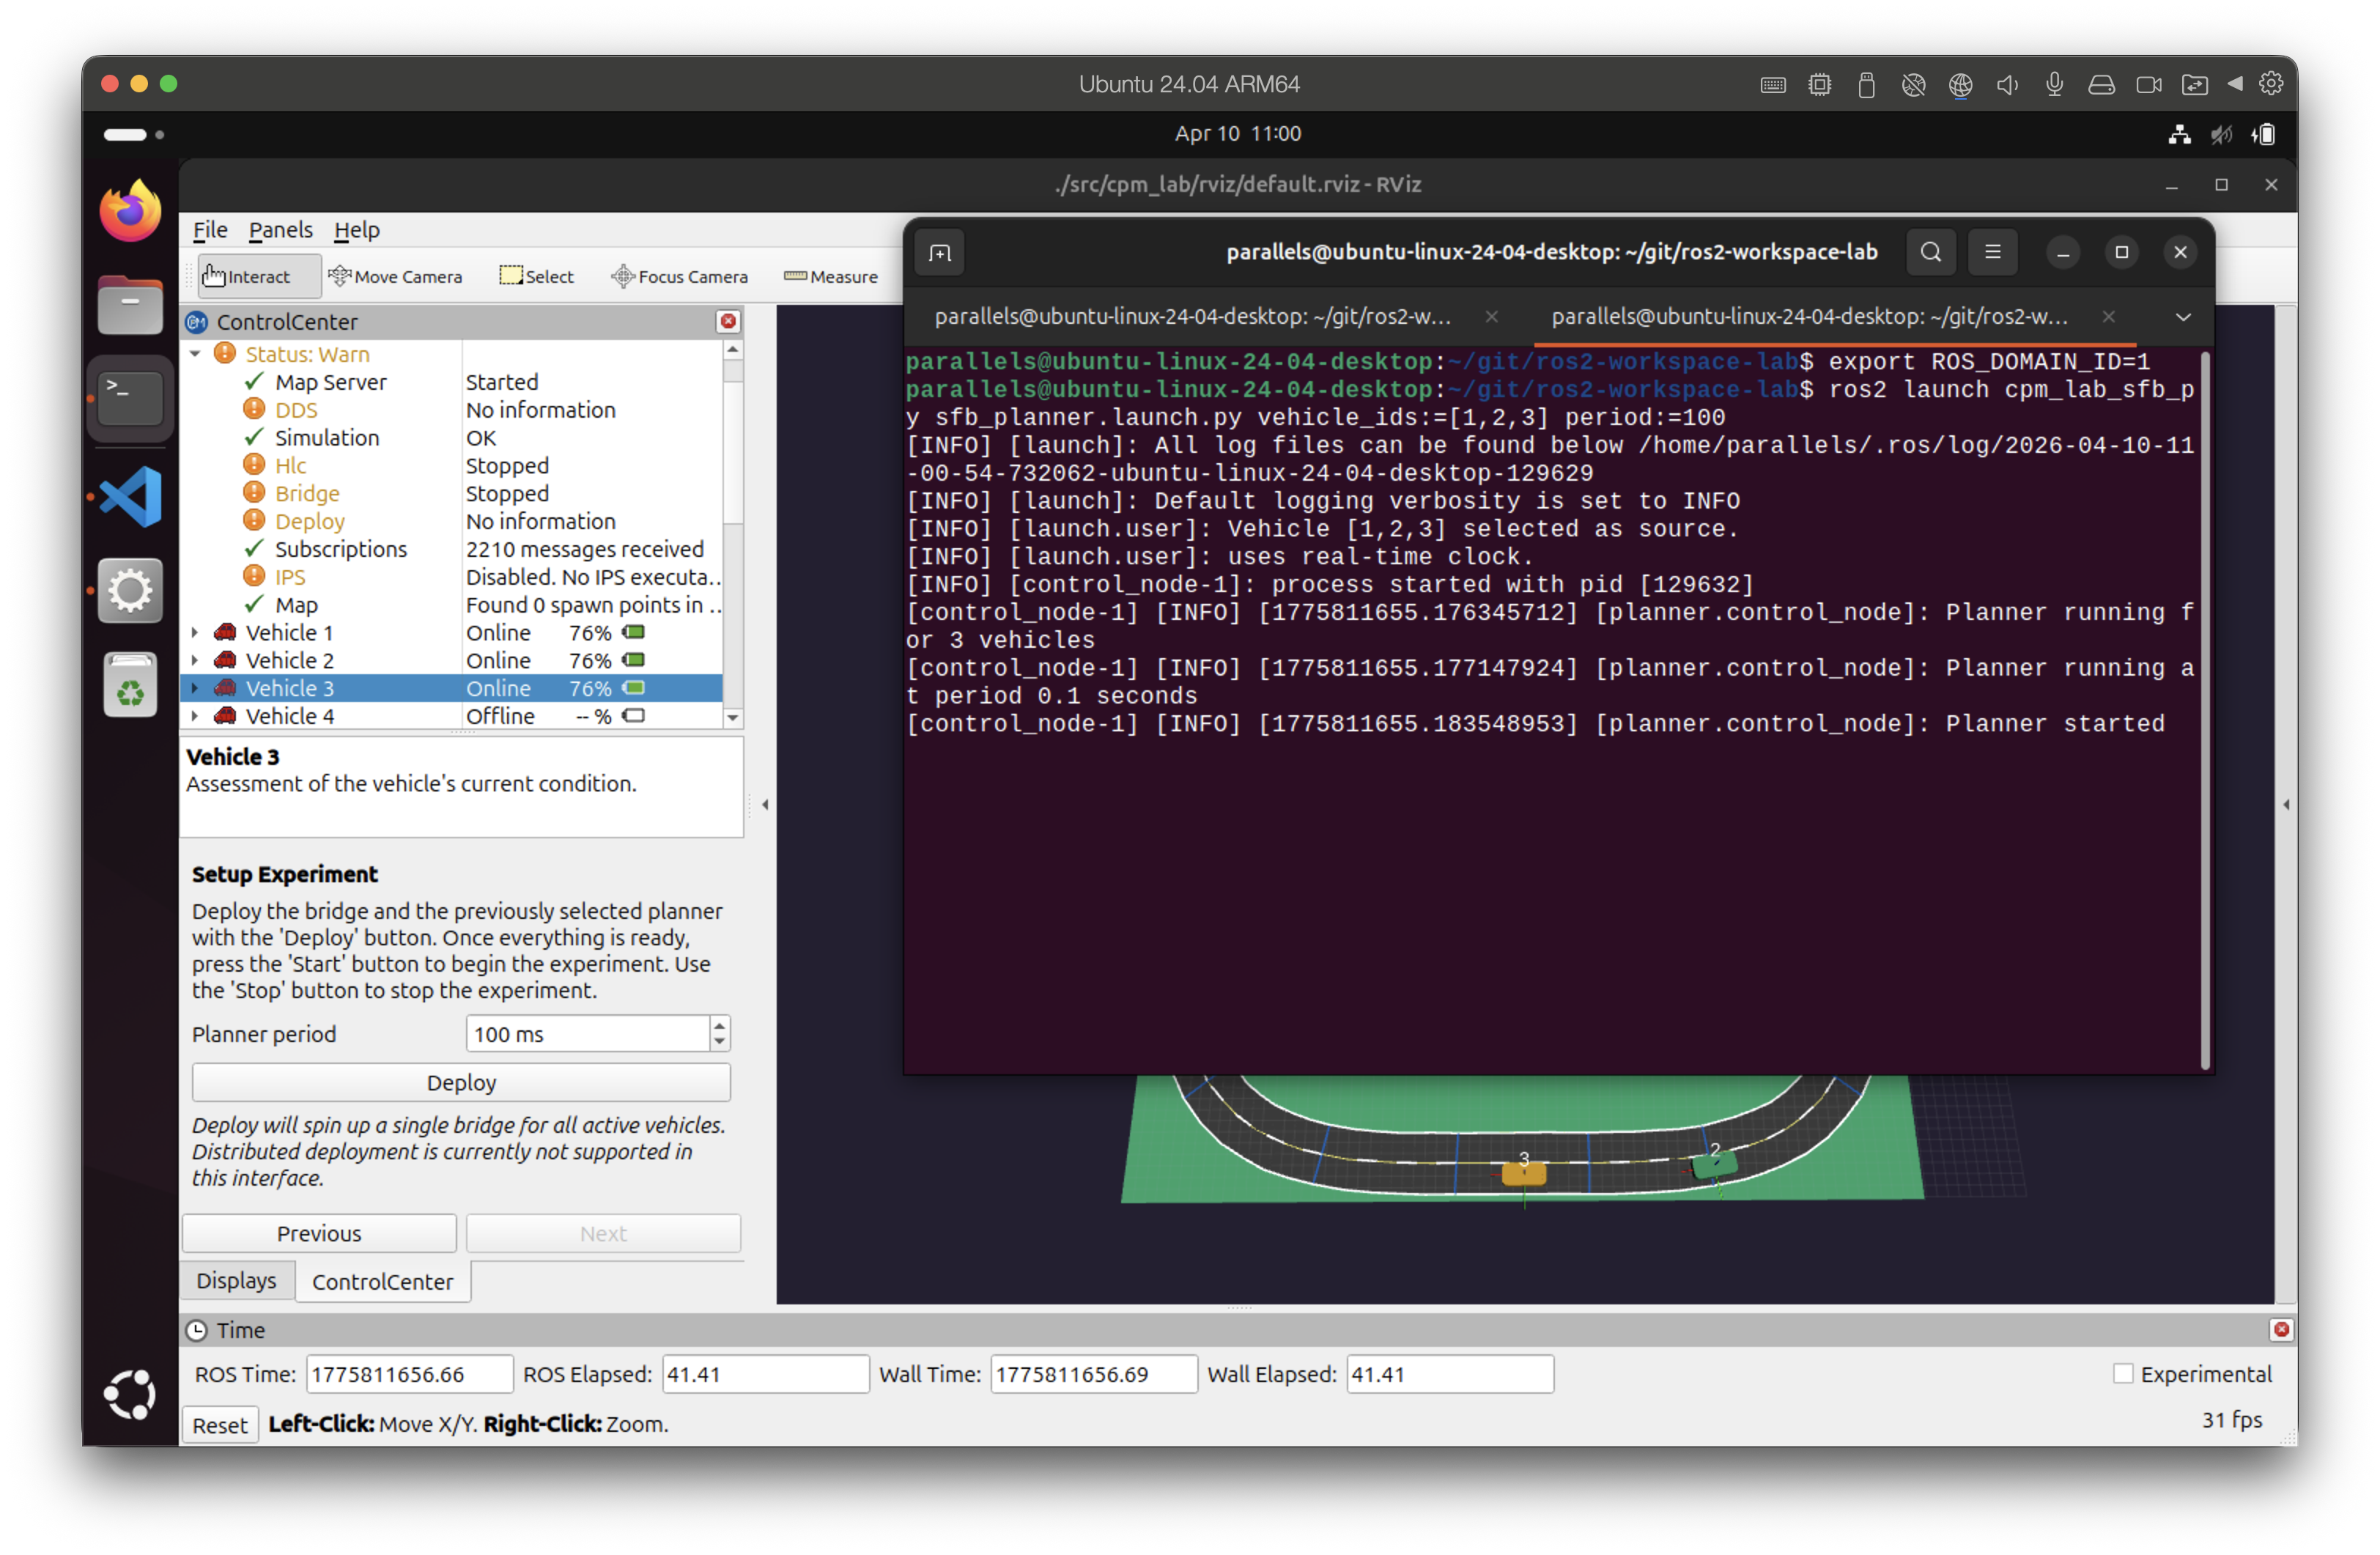This screenshot has height=1555, width=2380.
Task: Click the ROS Time field
Action: pos(410,1374)
